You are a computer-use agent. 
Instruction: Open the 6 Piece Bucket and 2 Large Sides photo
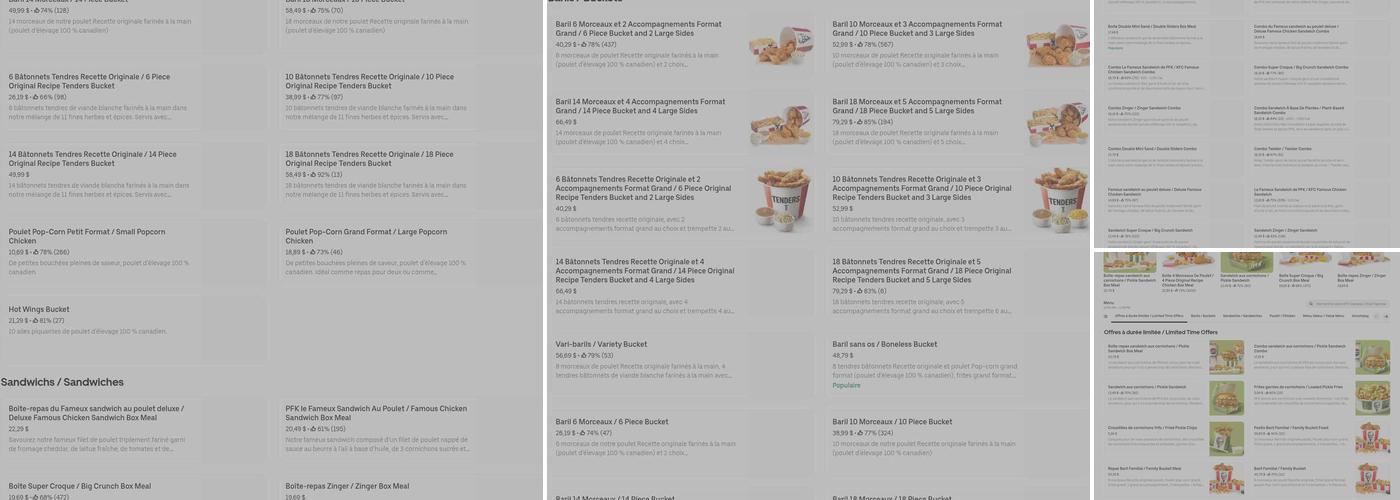click(781, 47)
